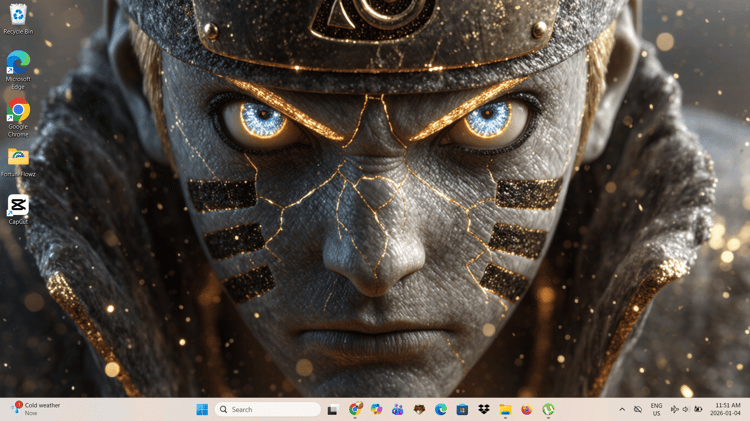Select the Fortune Flowz folder icon
750x421 pixels.
click(x=18, y=163)
